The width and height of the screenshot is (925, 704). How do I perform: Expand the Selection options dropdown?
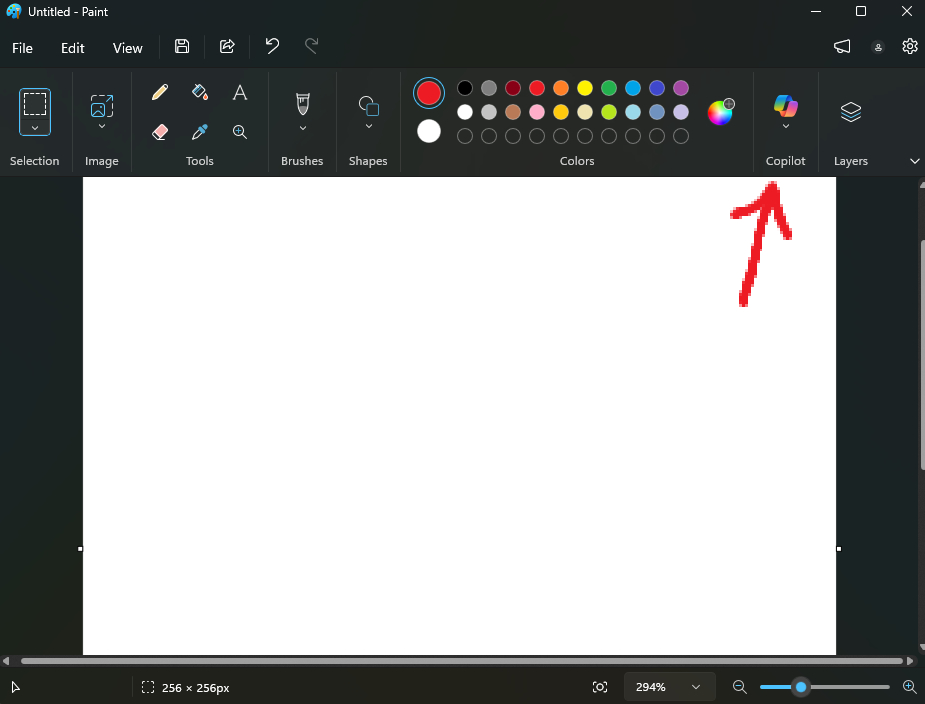coord(35,128)
